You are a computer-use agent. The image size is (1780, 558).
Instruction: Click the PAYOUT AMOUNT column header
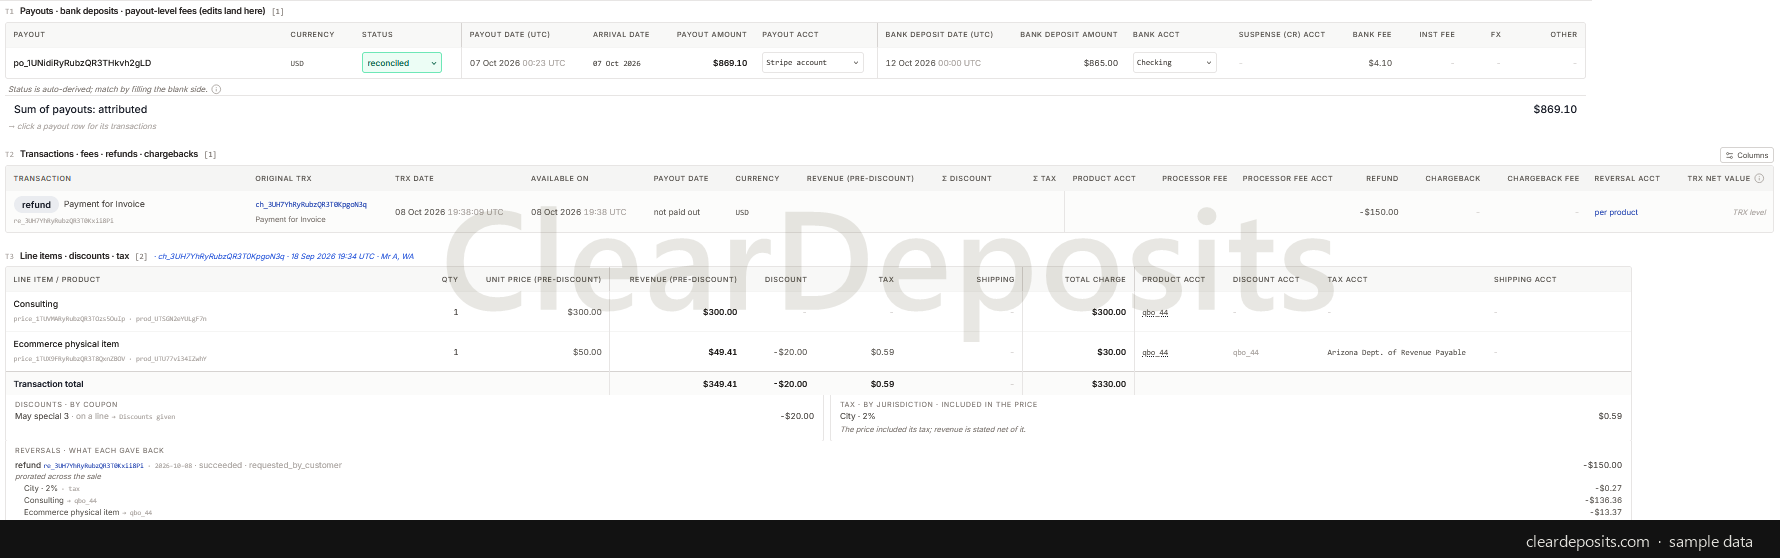coord(712,34)
